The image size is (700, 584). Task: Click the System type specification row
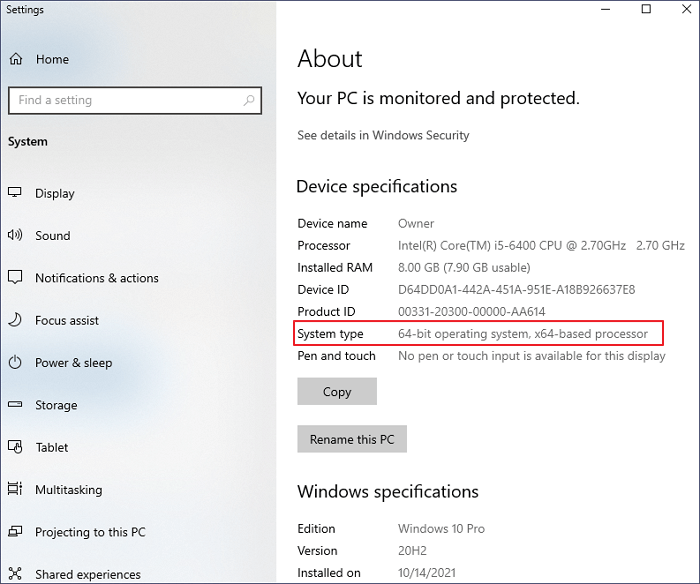point(479,334)
